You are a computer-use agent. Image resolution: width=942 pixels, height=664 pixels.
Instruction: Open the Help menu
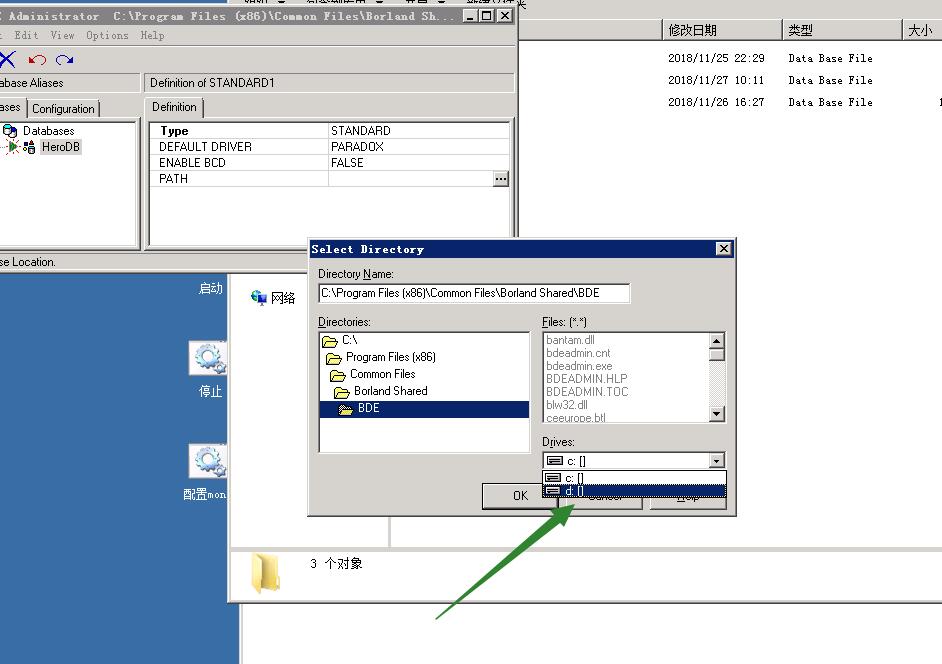coord(152,35)
